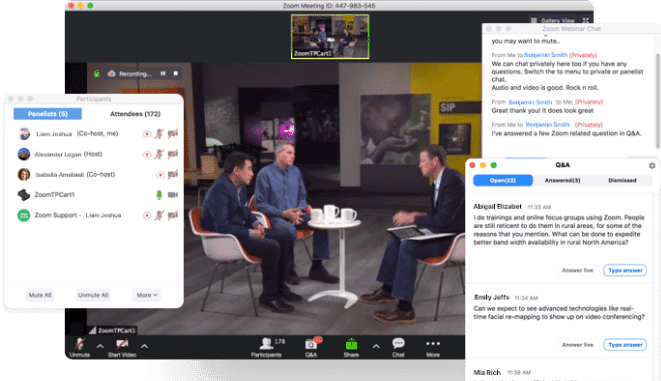Toggle Alexander Logan's muted microphone icon

click(159, 154)
